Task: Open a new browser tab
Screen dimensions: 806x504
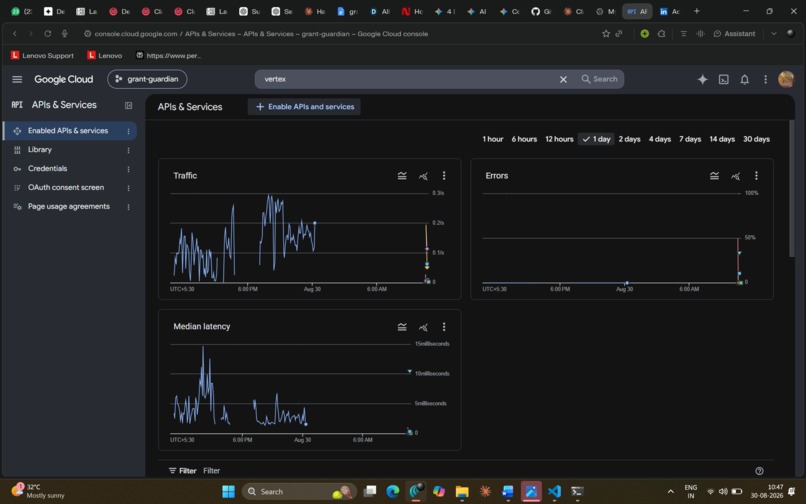Action: [x=697, y=11]
